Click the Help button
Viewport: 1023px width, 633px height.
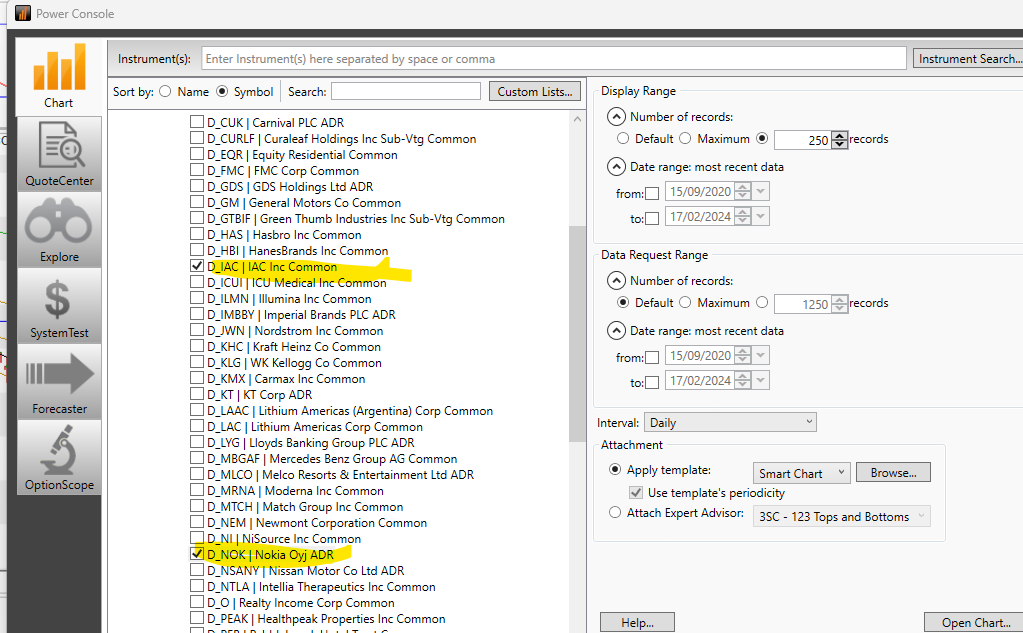click(x=637, y=623)
